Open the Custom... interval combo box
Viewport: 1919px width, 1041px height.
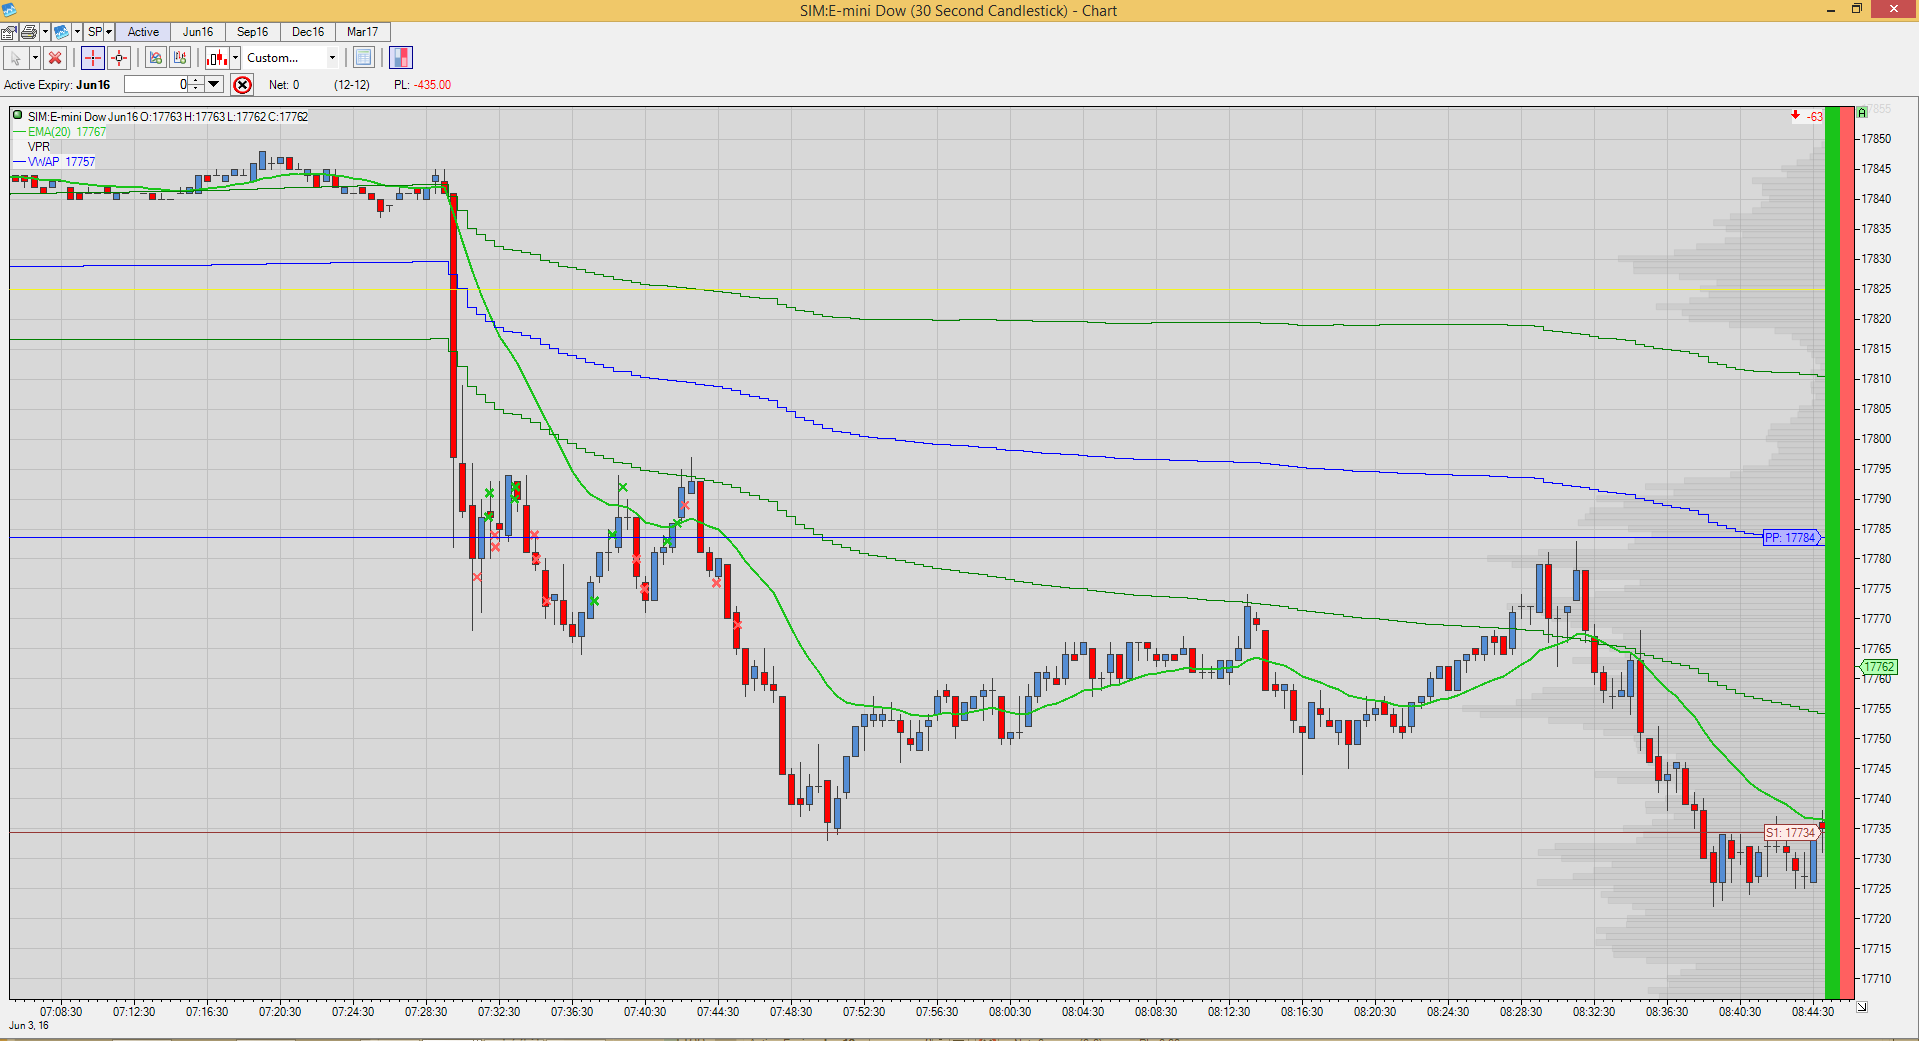(291, 58)
